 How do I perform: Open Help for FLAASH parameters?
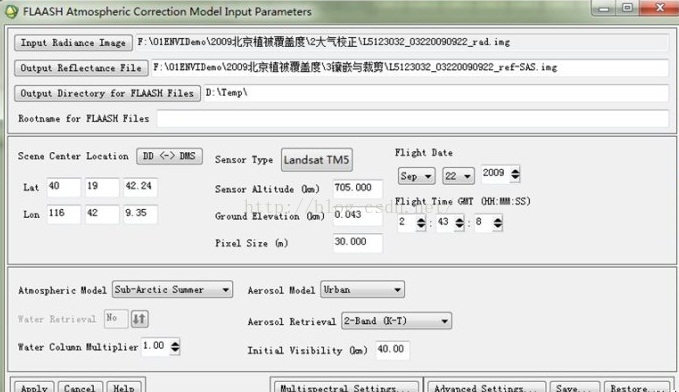124,387
